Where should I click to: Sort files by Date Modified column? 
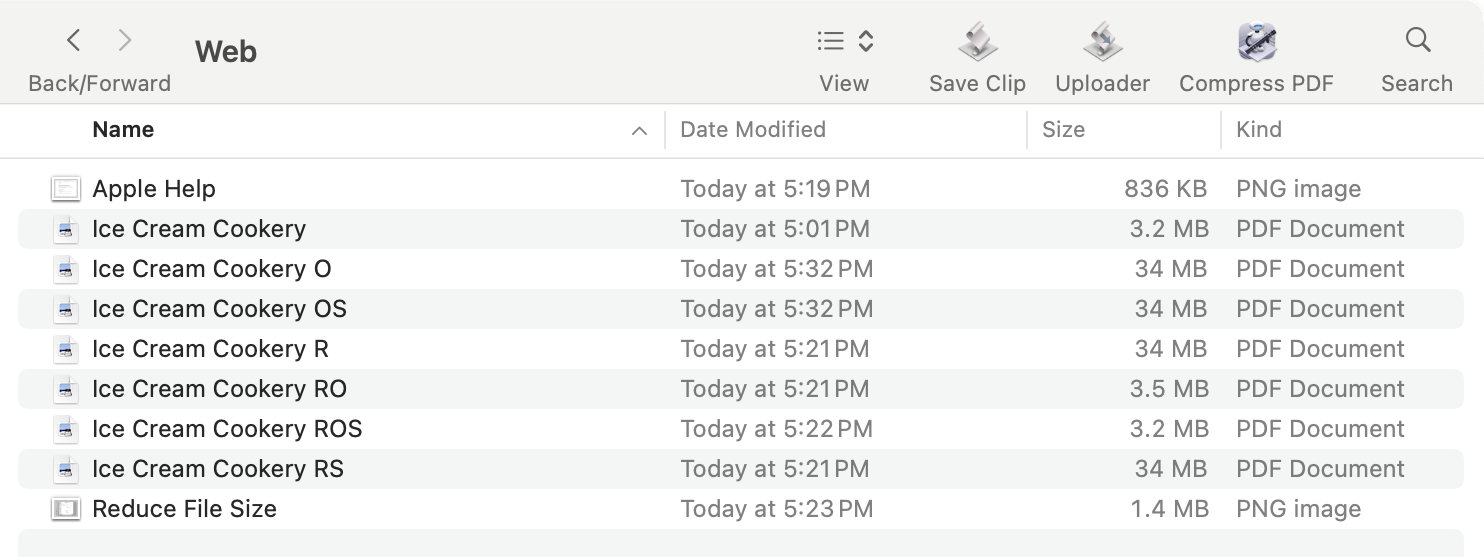pyautogui.click(x=752, y=130)
